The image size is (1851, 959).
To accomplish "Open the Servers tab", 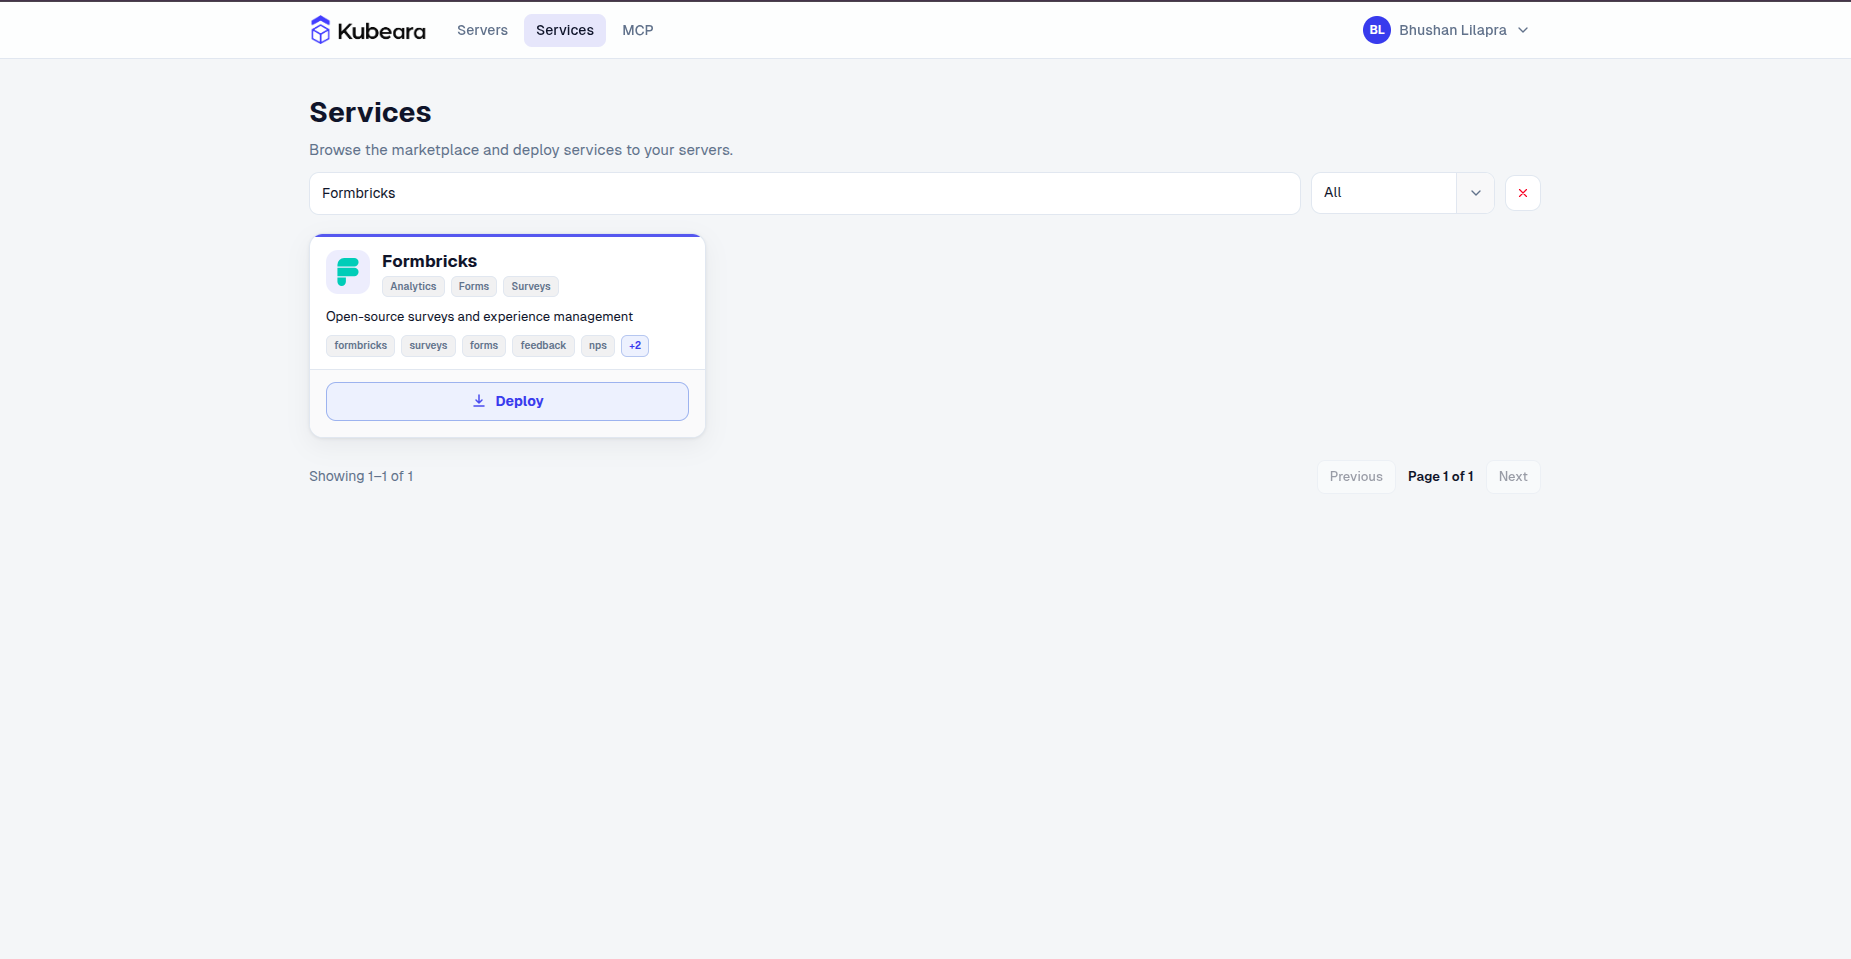I will [x=482, y=30].
